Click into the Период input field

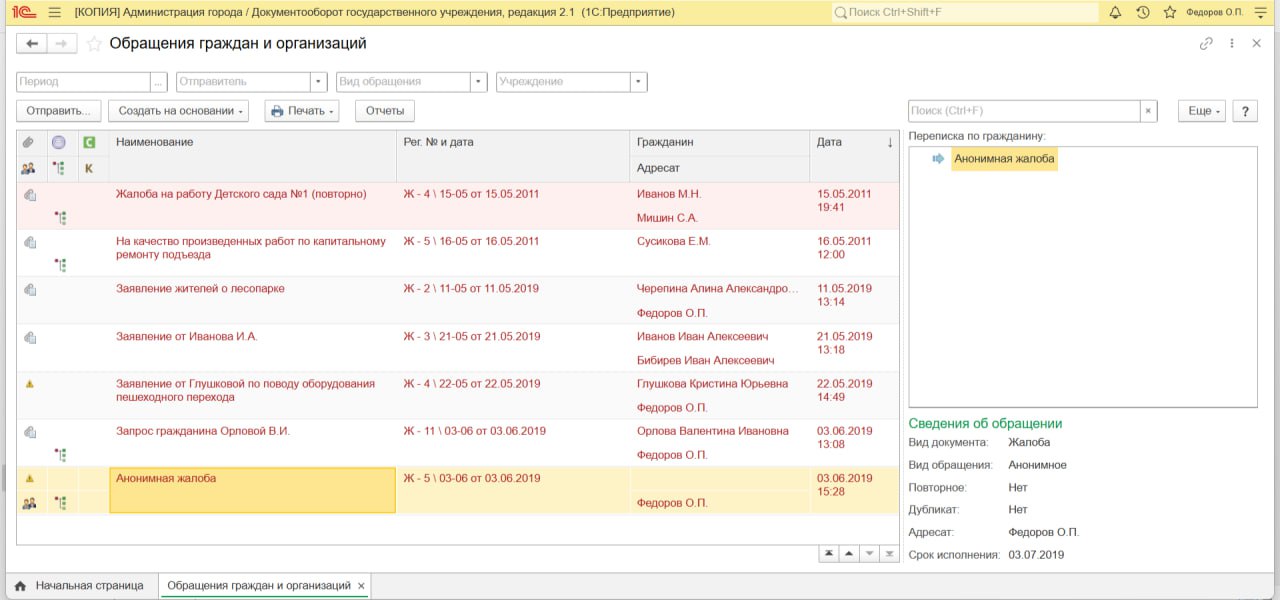coord(84,82)
